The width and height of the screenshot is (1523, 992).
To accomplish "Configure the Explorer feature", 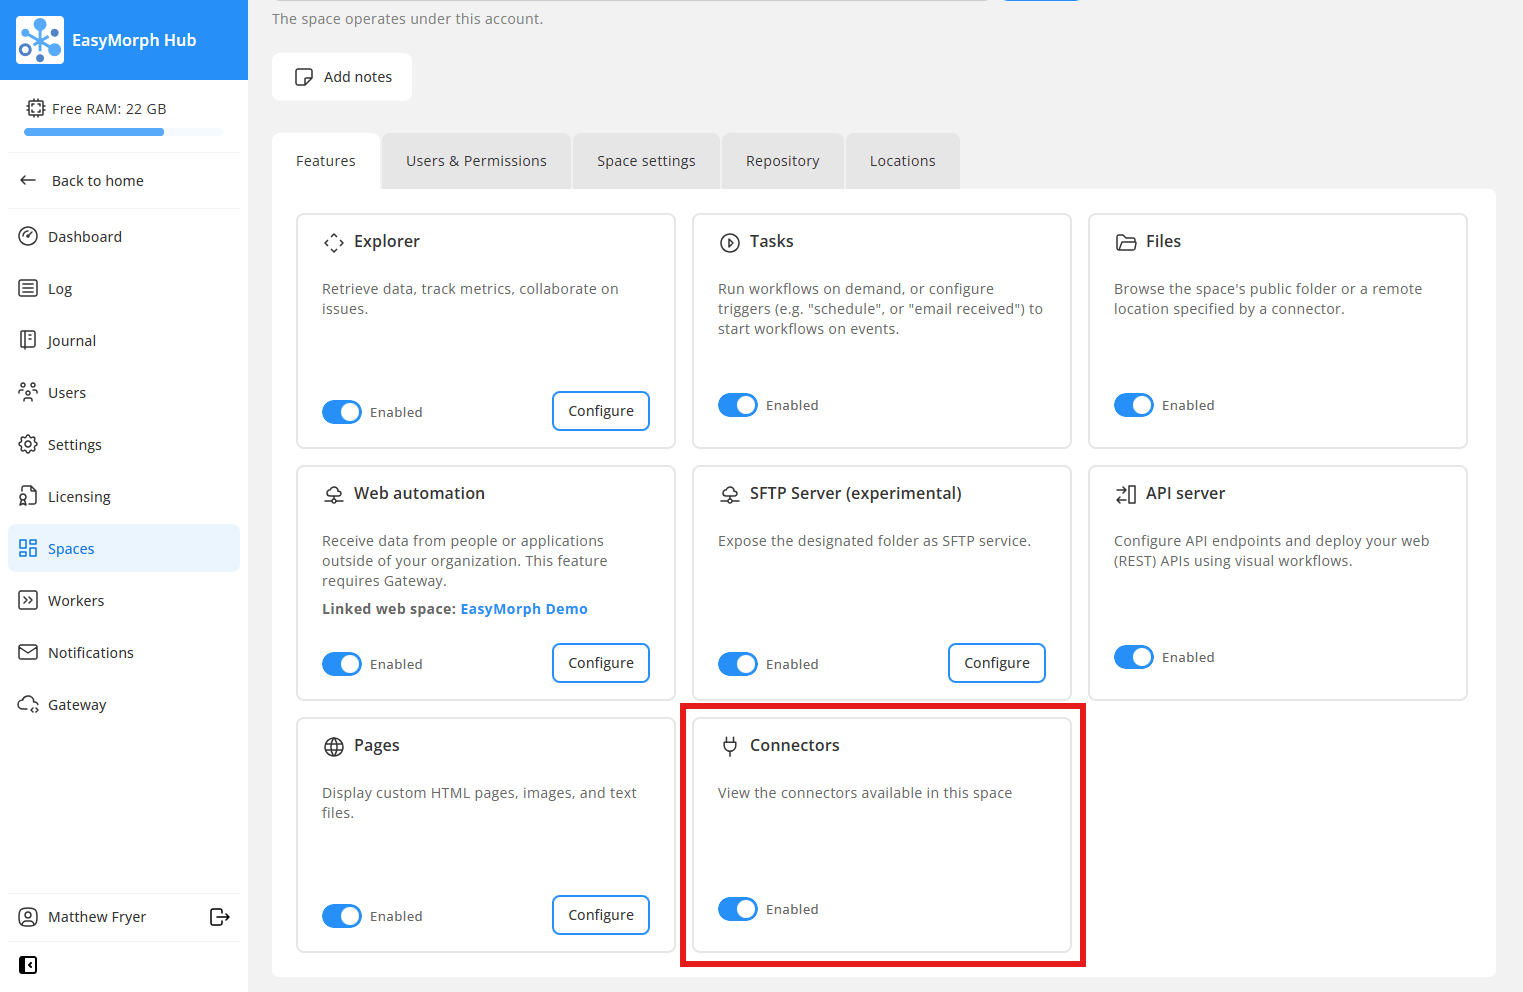I will [601, 411].
